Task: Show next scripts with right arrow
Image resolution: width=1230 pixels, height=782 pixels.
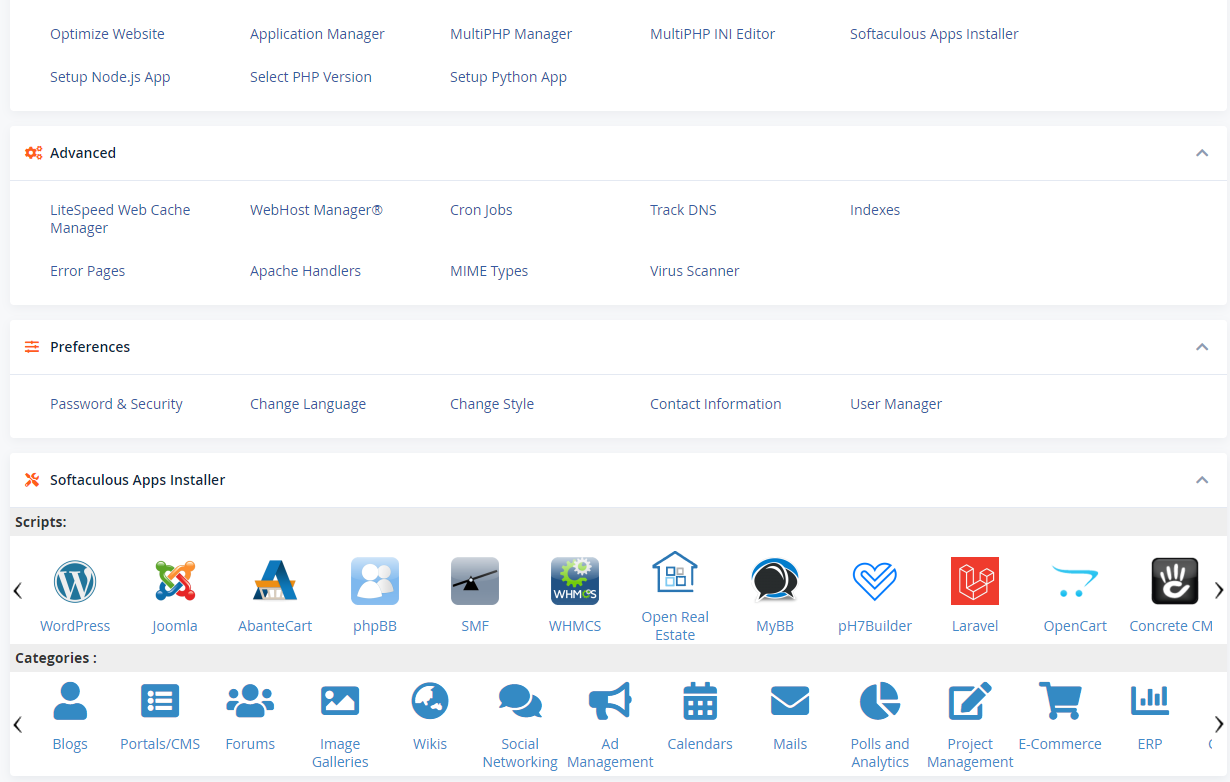Action: (1219, 590)
